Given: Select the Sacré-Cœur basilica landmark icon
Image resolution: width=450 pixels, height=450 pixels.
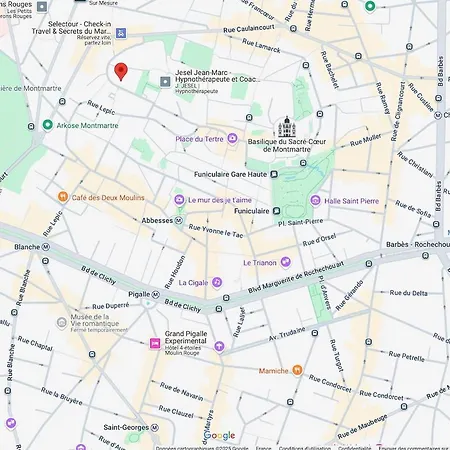Looking at the screenshot, I should coord(287,127).
